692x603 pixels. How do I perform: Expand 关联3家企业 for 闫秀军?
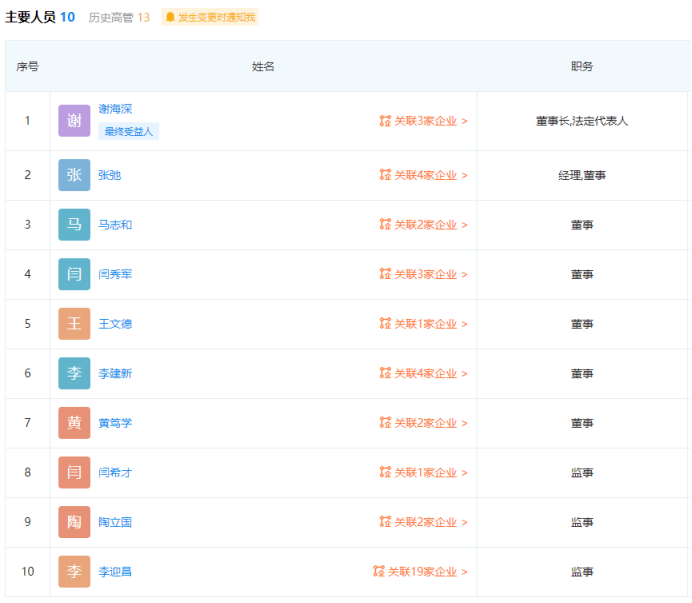pos(423,274)
